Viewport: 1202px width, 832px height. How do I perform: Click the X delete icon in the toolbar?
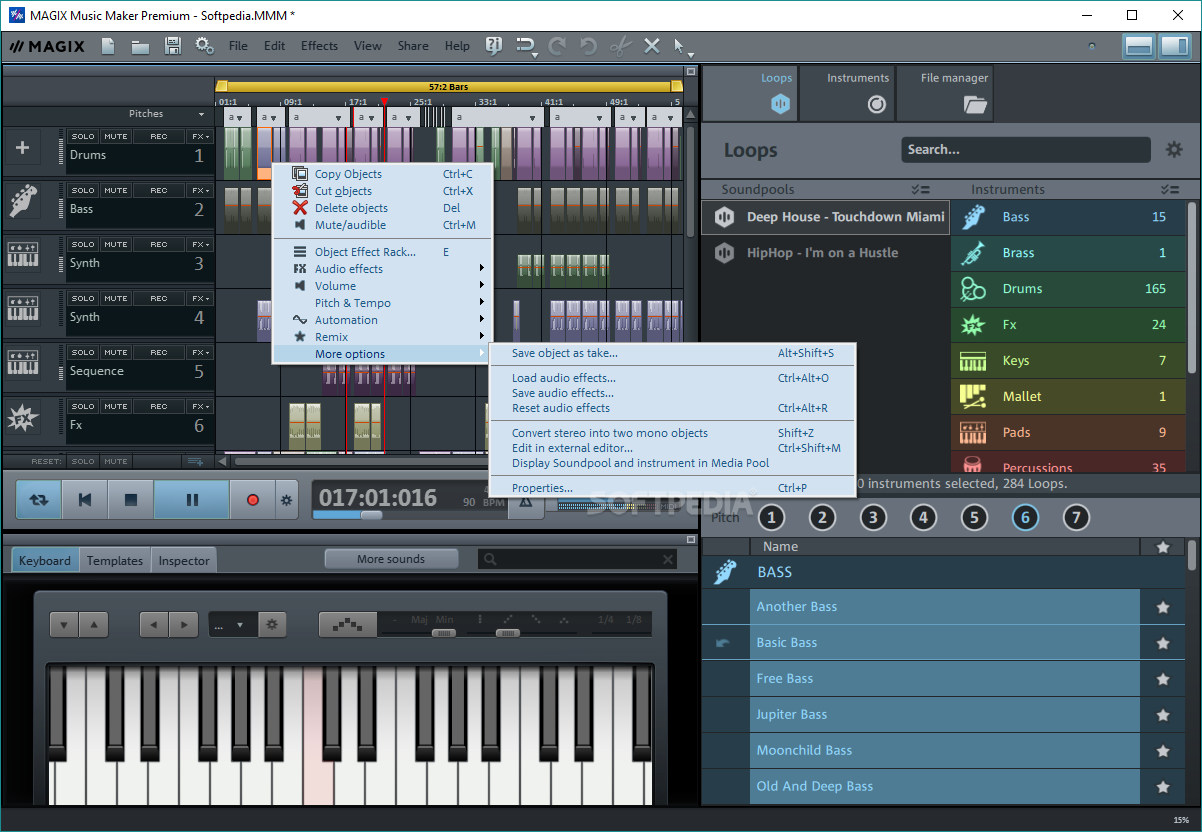[x=652, y=46]
